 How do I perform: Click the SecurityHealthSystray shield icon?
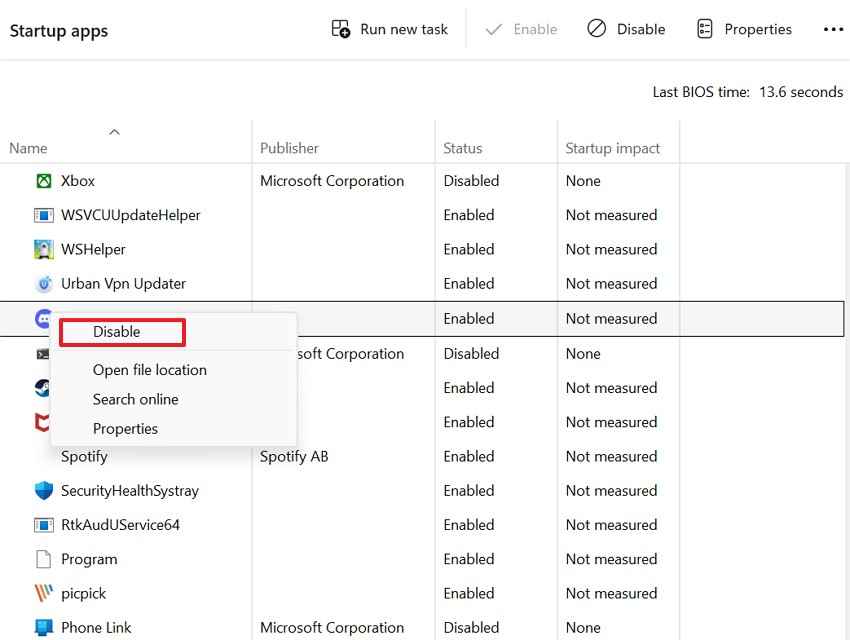pyautogui.click(x=43, y=490)
